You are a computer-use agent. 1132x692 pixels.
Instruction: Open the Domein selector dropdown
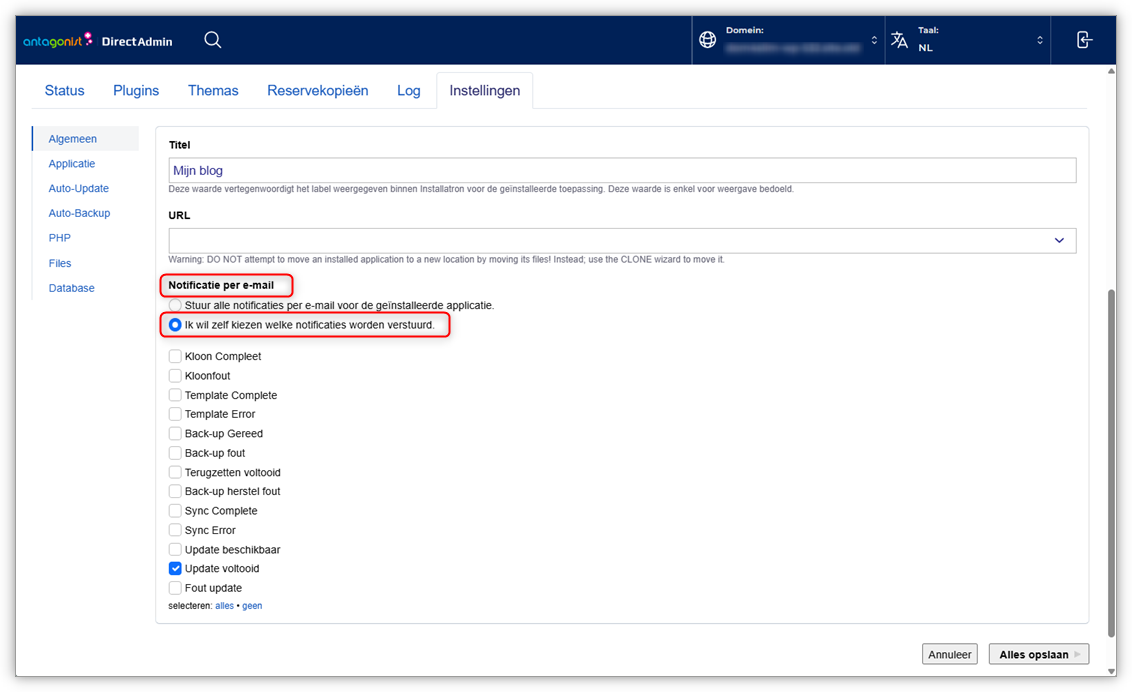790,40
